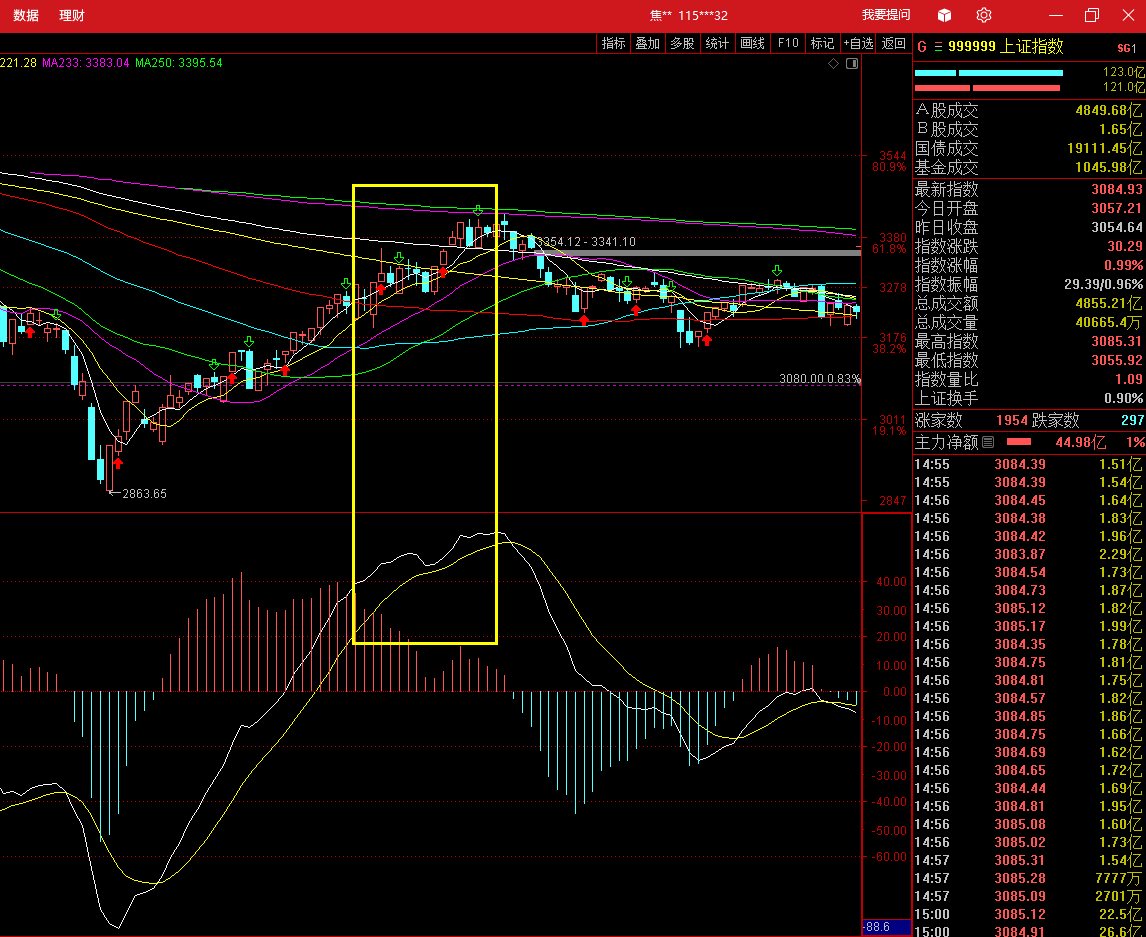1146x937 pixels.
Task: Open the settings gear icon
Action: [984, 15]
